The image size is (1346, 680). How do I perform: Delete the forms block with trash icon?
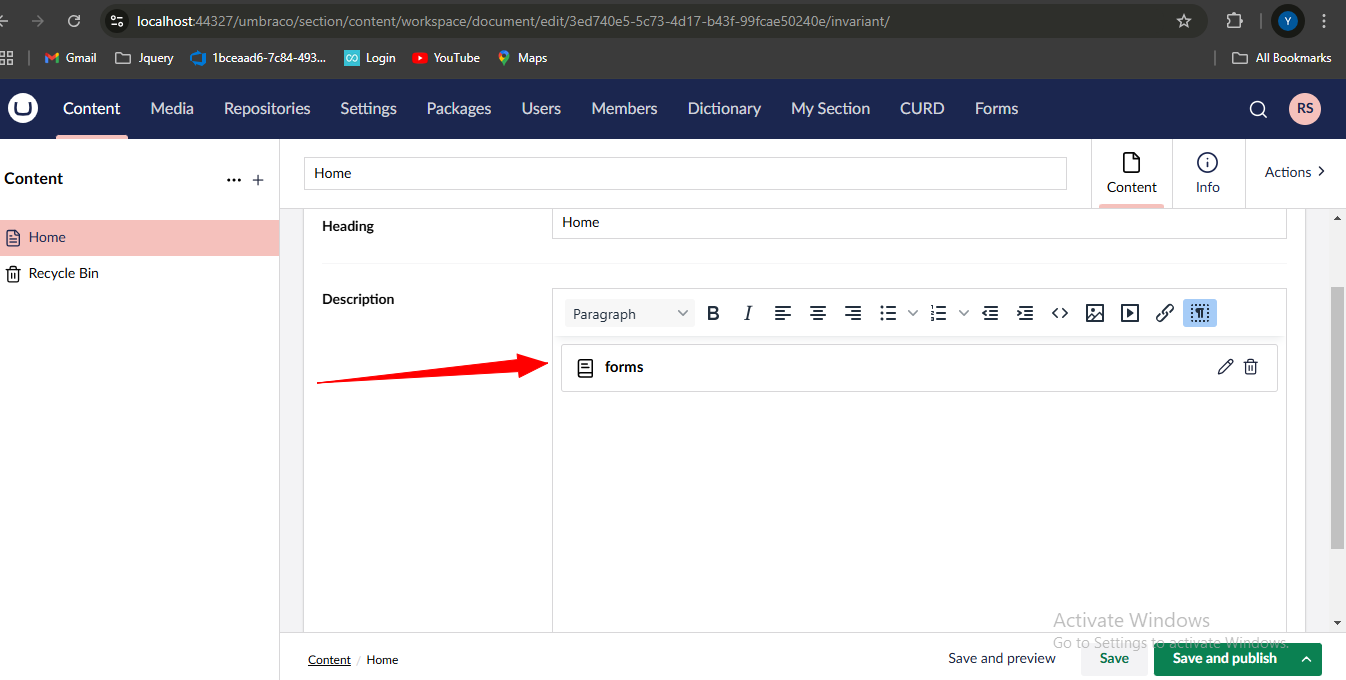pyautogui.click(x=1250, y=367)
